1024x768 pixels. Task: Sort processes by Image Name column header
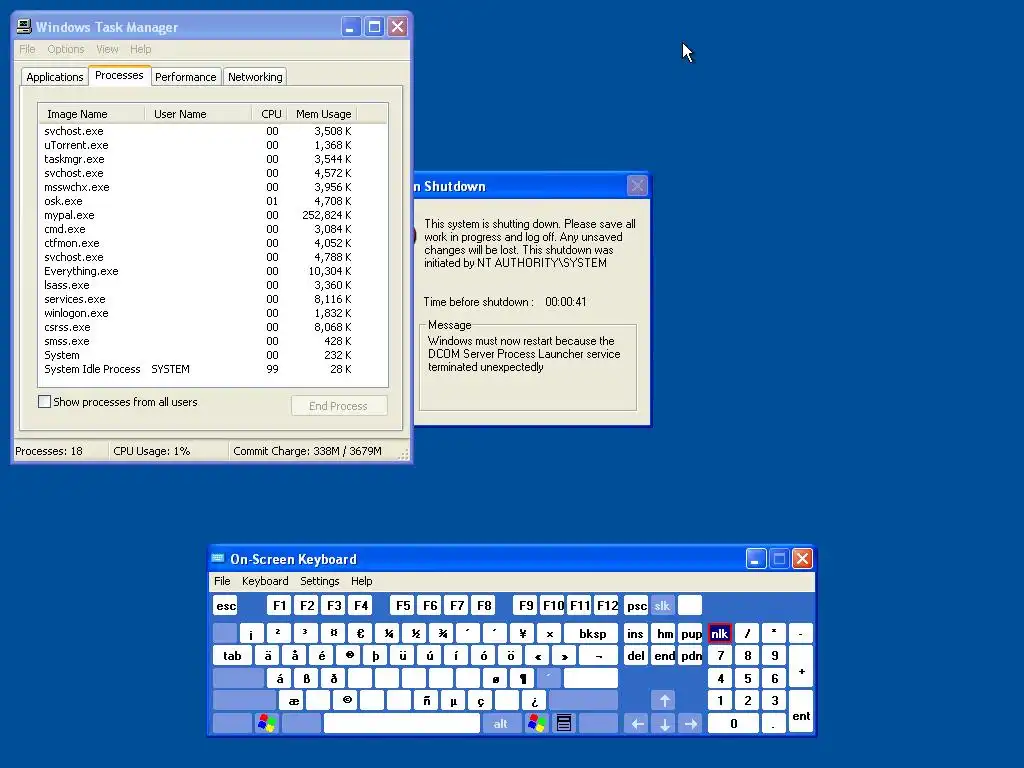click(91, 114)
